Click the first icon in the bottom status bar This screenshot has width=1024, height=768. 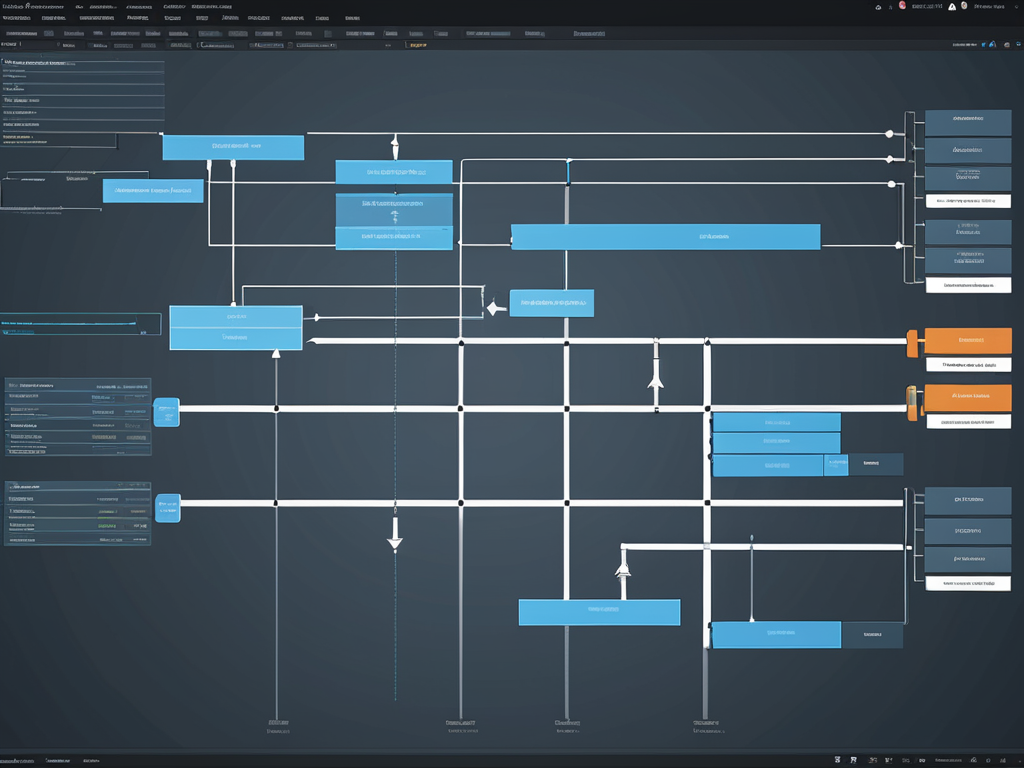(x=838, y=761)
